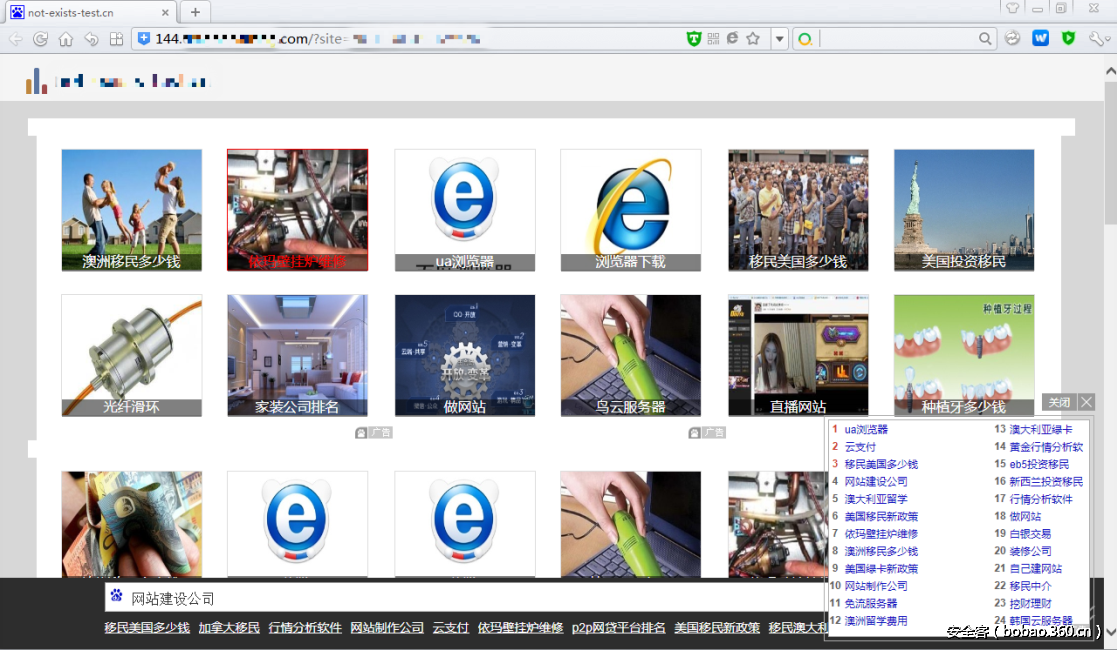Open ranking link 澳大利亚绿卡
1117x650 pixels.
(x=1041, y=429)
